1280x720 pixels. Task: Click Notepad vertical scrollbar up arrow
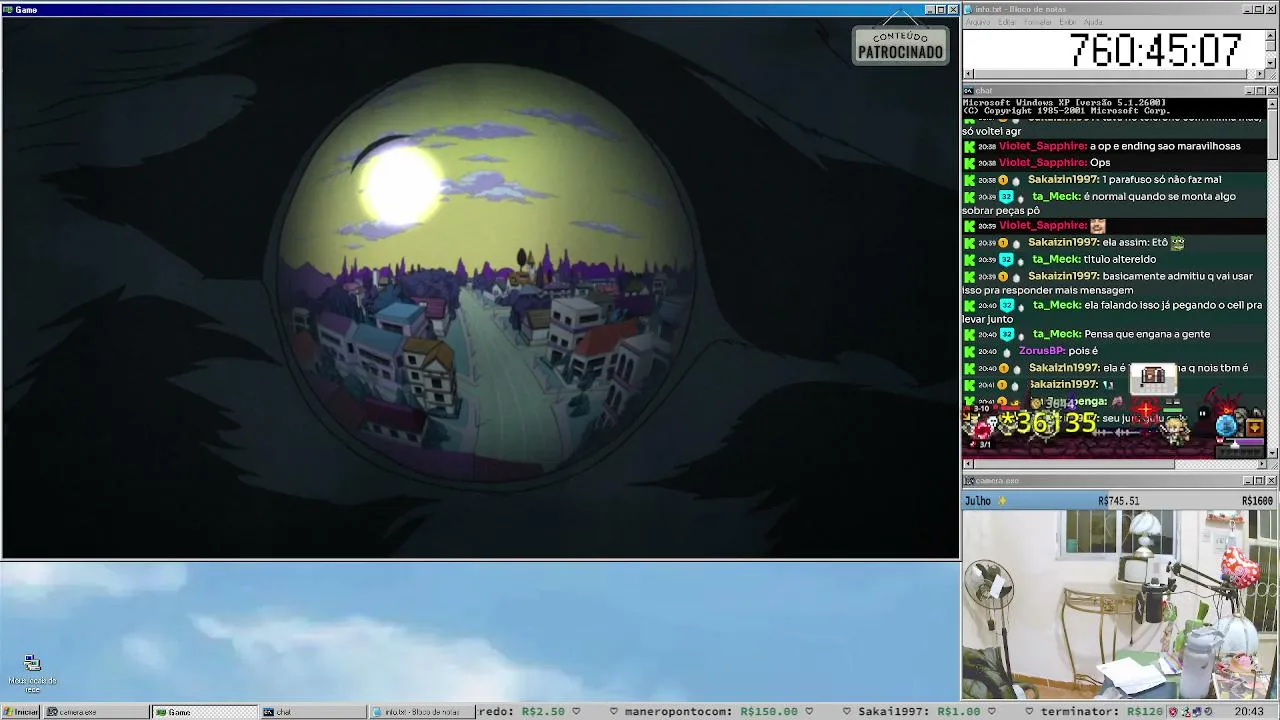1272,35
